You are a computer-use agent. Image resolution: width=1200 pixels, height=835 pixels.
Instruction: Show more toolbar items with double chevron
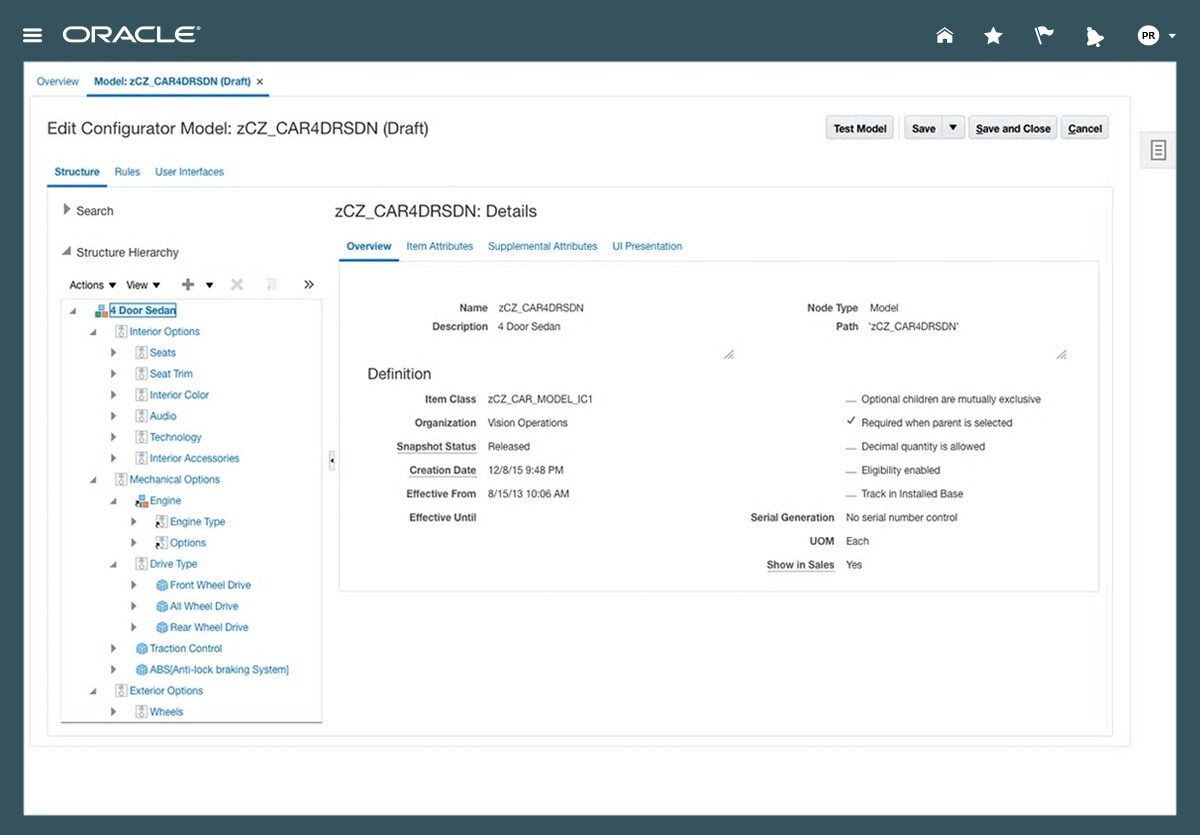pos(309,285)
